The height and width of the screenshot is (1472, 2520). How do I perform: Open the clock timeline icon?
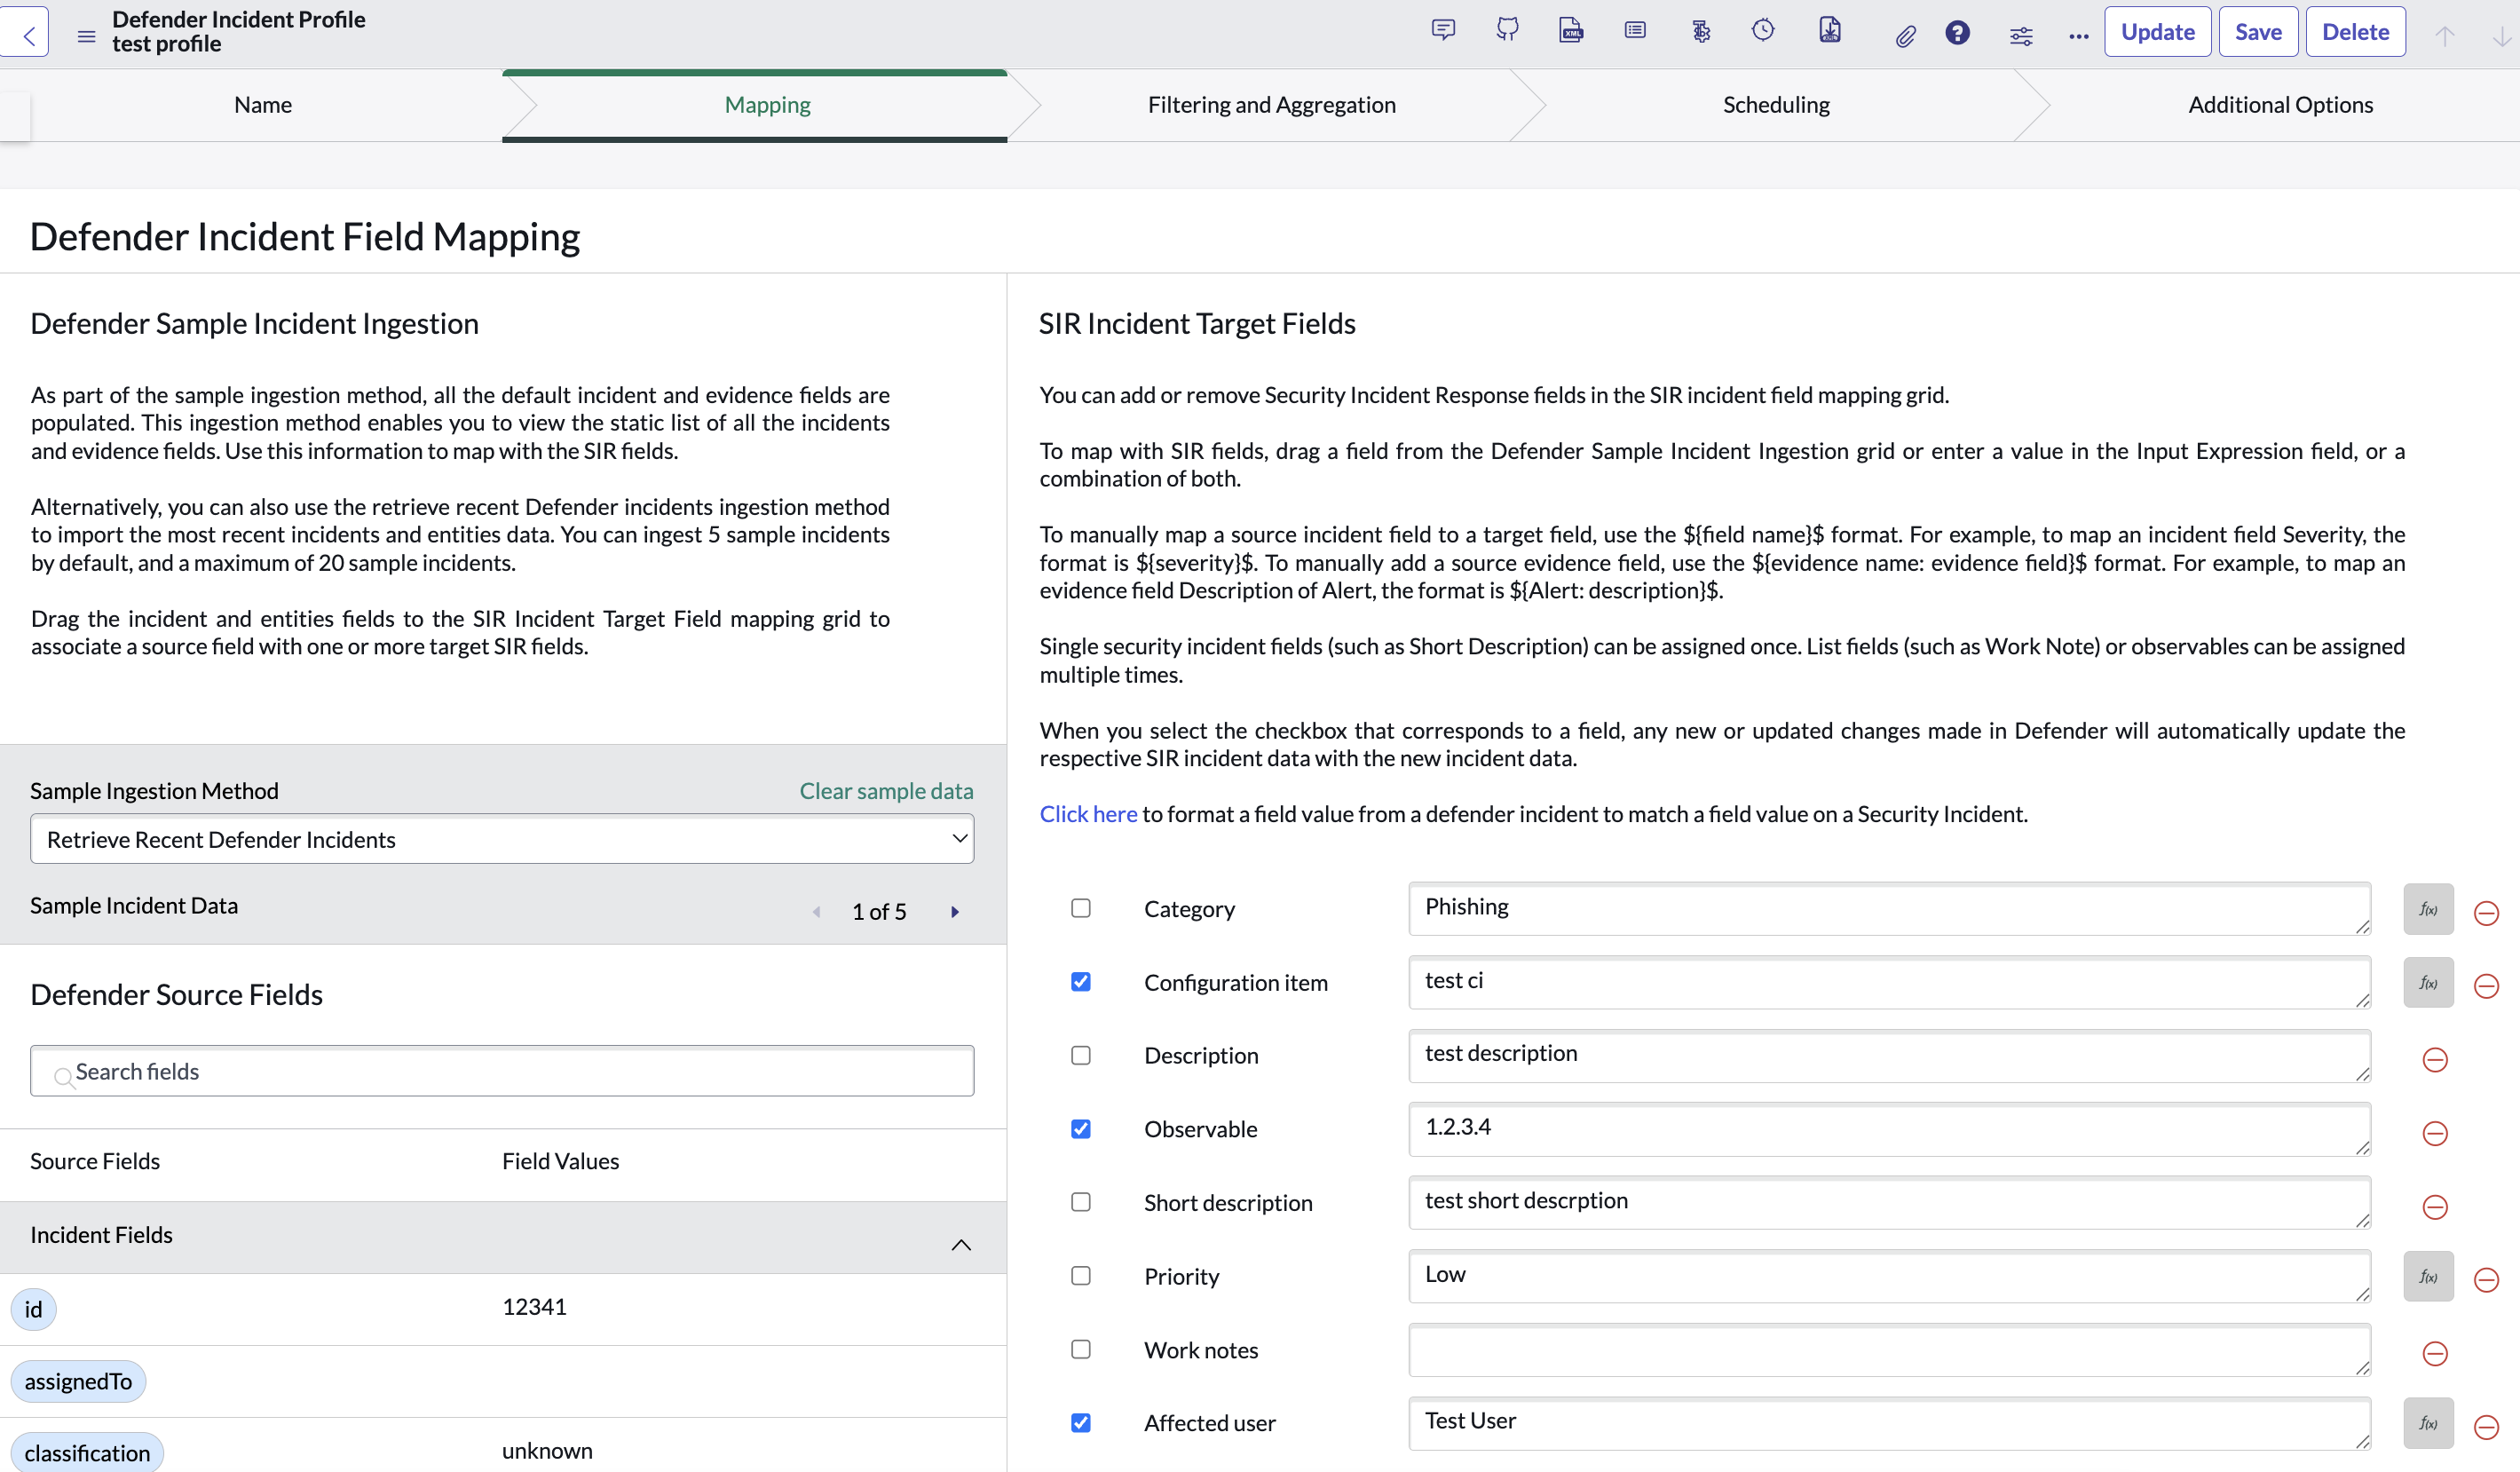[x=1763, y=31]
